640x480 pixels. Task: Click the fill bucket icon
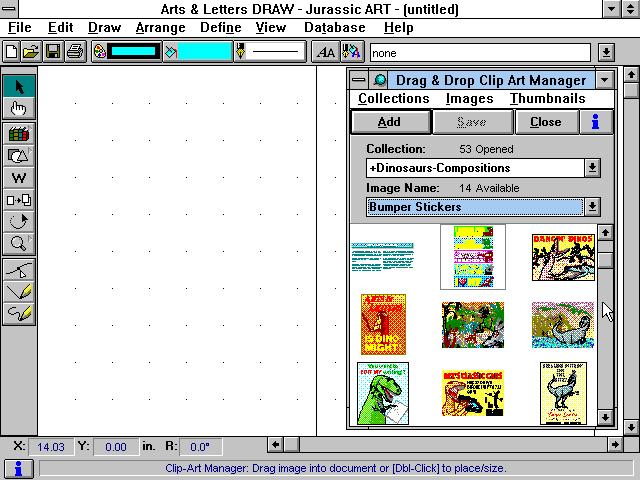(x=171, y=52)
